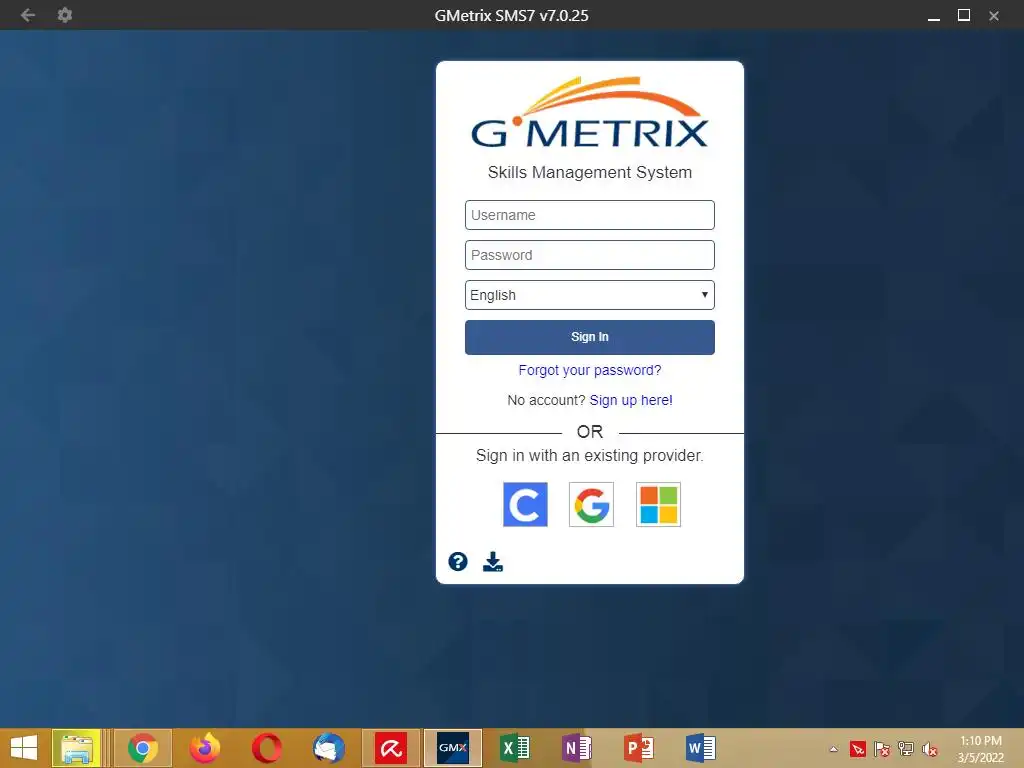1024x768 pixels.
Task: Open Excel from the taskbar
Action: click(515, 748)
